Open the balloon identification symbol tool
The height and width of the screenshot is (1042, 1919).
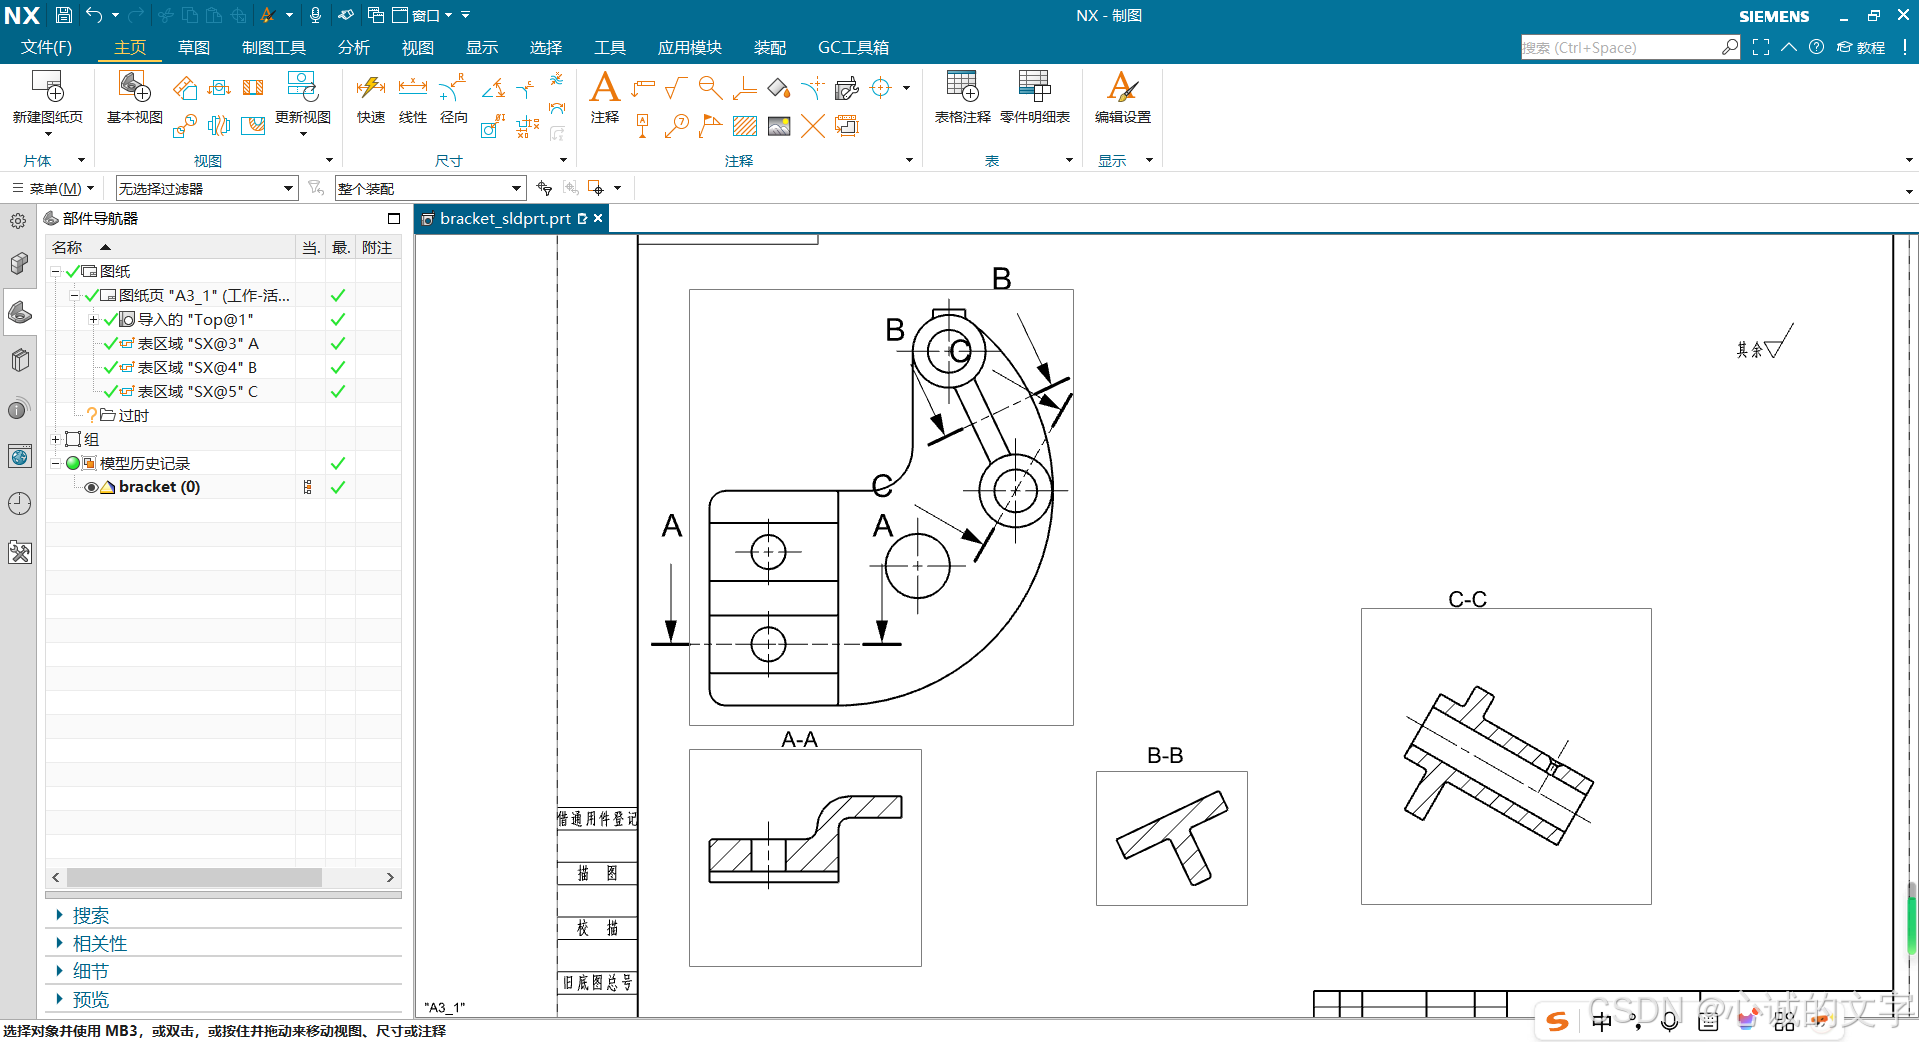pyautogui.click(x=677, y=126)
